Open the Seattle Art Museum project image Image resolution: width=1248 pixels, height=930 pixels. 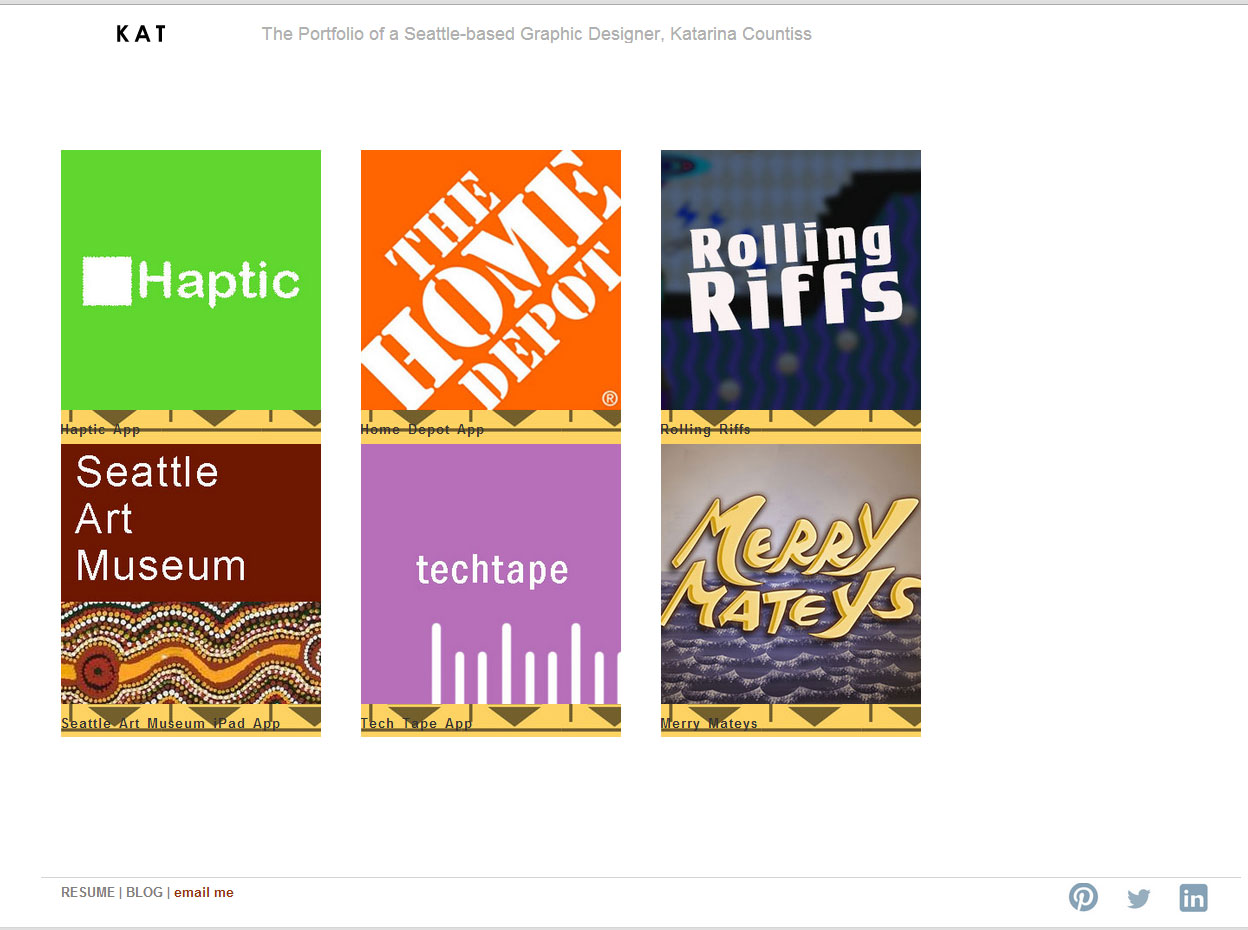tap(191, 574)
